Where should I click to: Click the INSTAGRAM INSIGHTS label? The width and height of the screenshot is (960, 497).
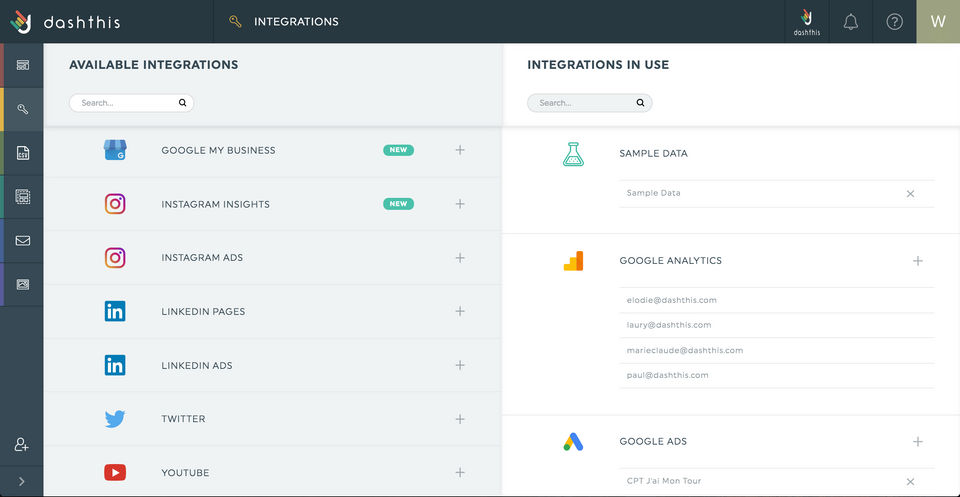point(216,204)
